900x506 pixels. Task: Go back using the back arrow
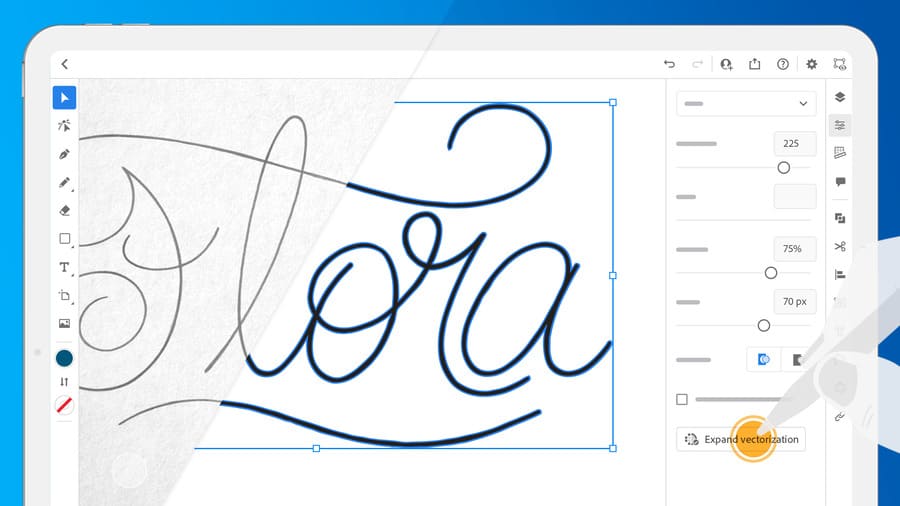[65, 64]
